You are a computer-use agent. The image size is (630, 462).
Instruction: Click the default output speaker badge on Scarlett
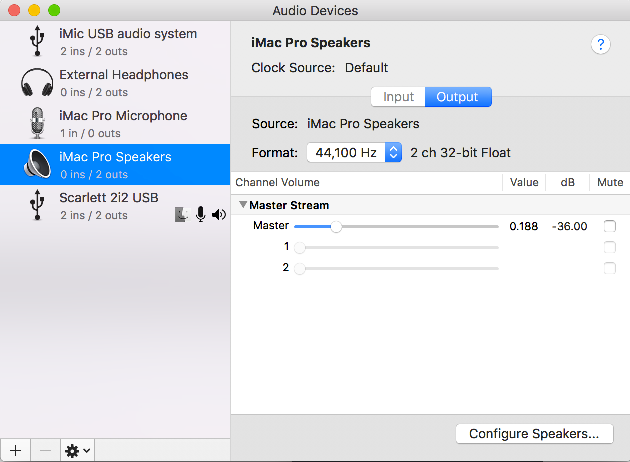(x=219, y=215)
